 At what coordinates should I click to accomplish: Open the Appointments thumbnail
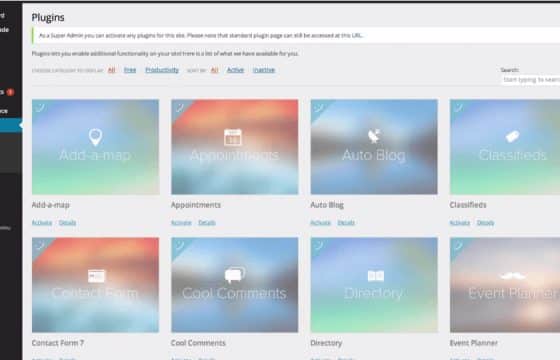(235, 147)
